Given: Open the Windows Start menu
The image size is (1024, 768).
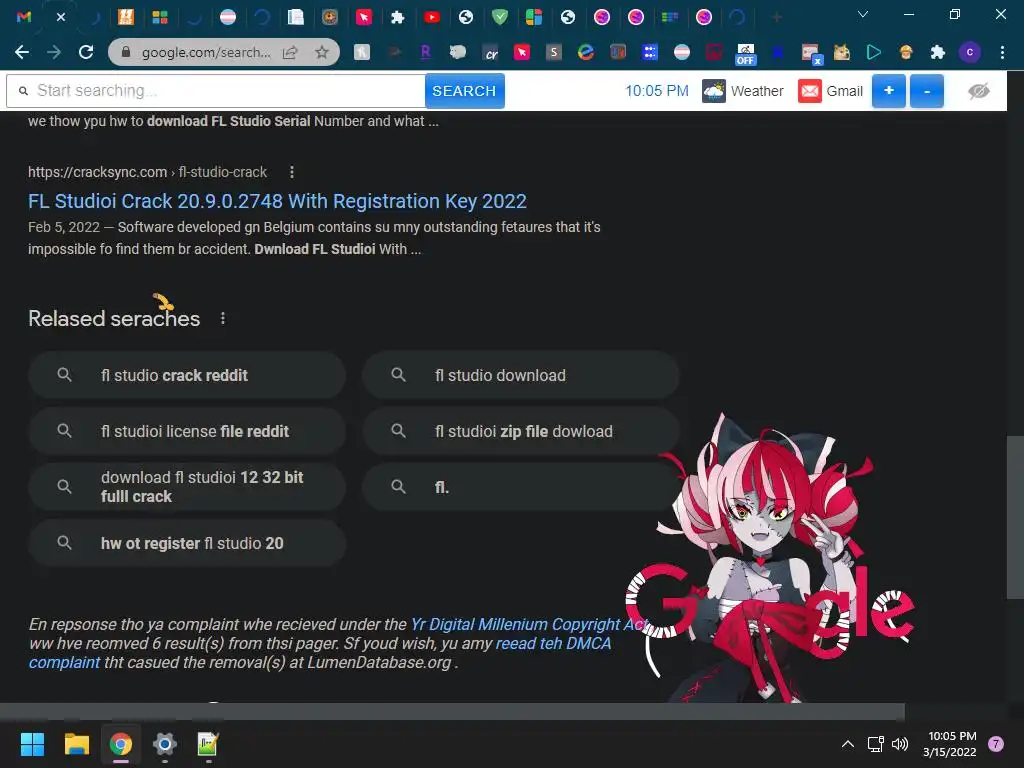Looking at the screenshot, I should click(32, 744).
